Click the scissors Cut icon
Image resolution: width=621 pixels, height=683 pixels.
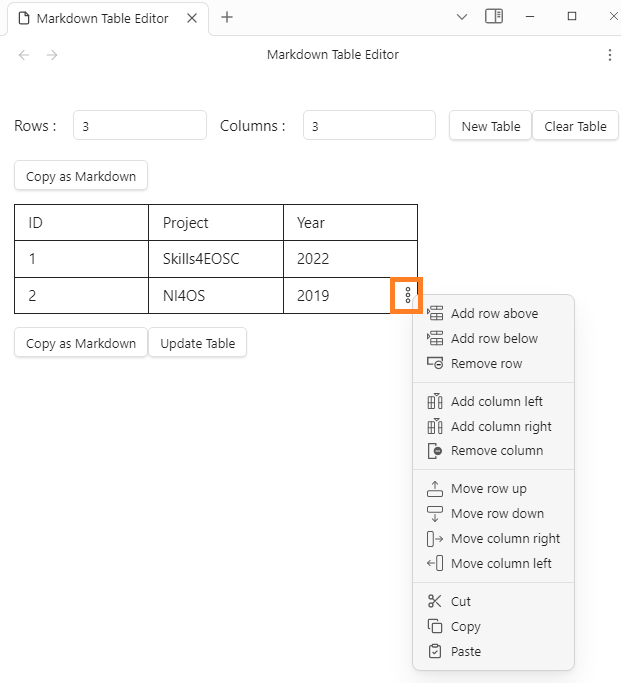click(434, 602)
